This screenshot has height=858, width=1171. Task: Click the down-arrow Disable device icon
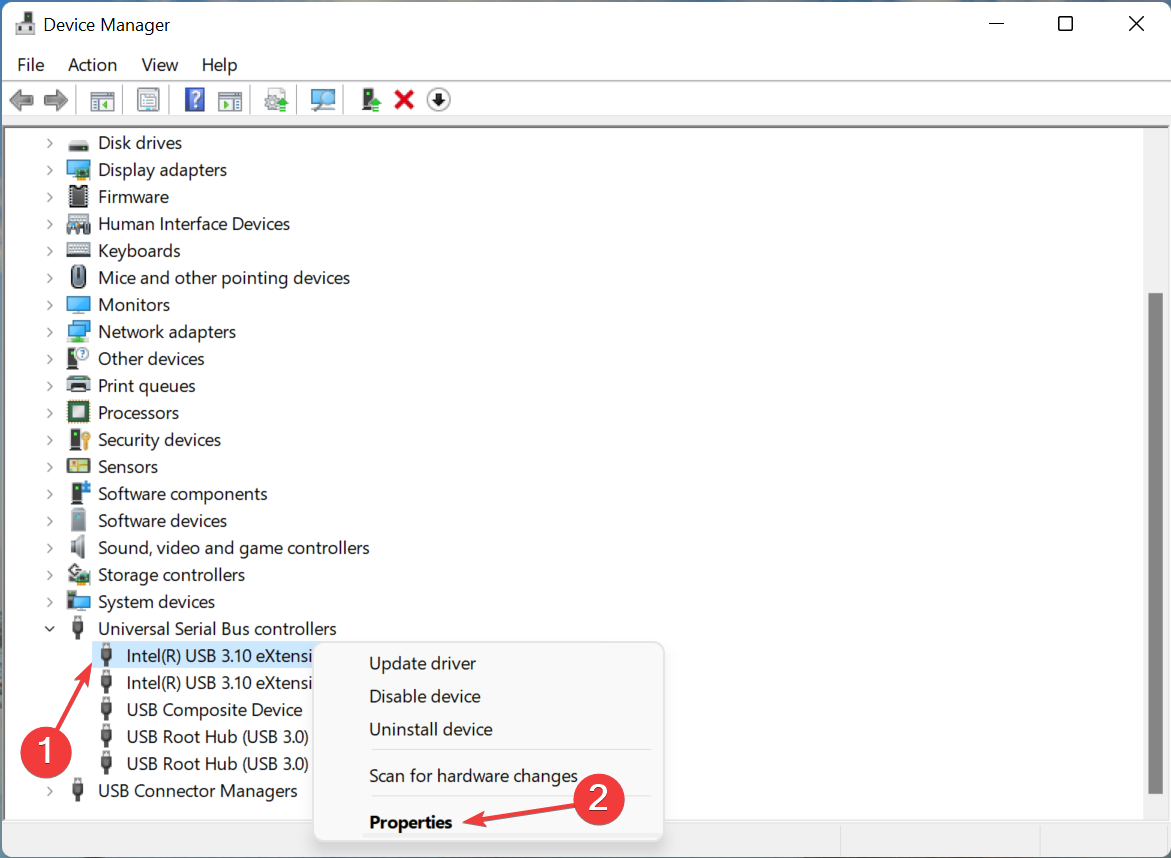(438, 99)
